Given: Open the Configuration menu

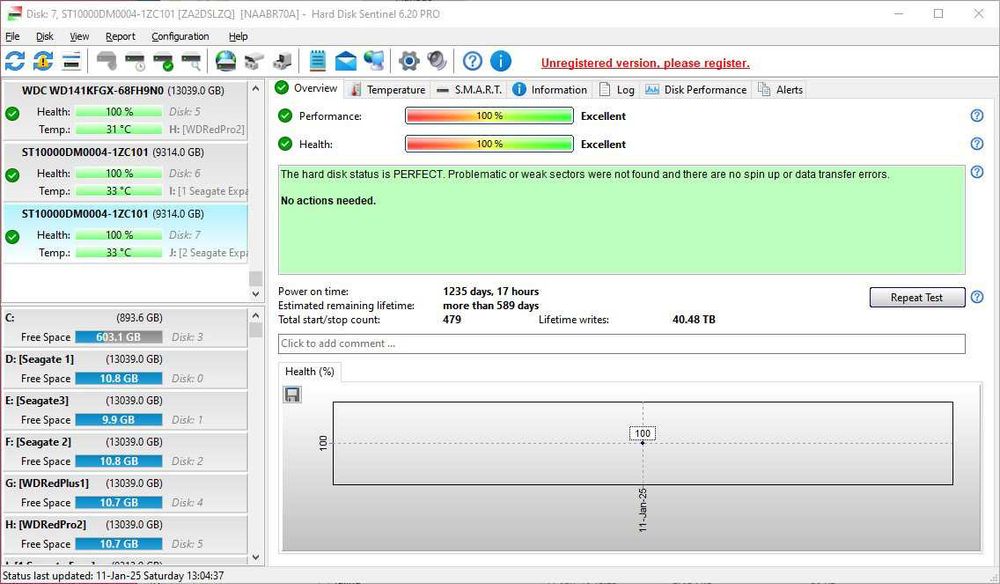Looking at the screenshot, I should tap(180, 36).
